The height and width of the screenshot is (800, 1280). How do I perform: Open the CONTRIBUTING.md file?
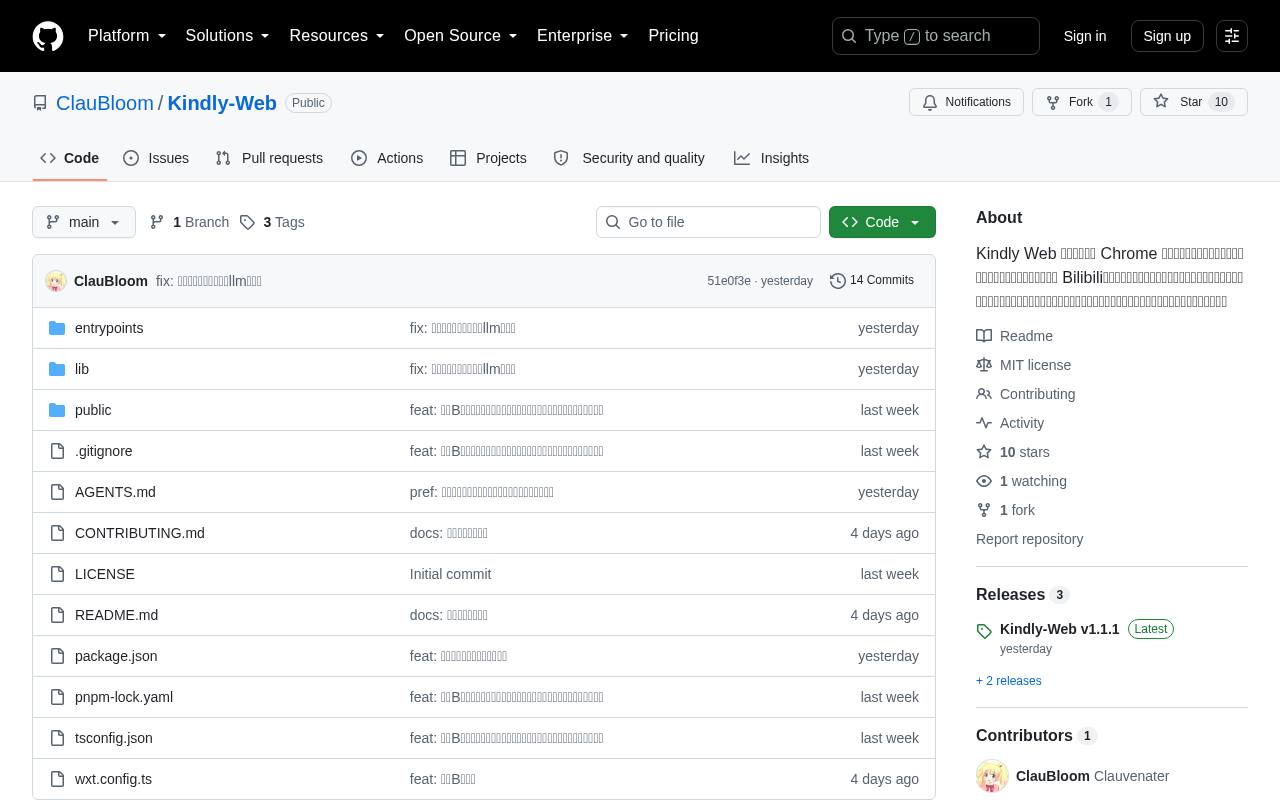140,533
